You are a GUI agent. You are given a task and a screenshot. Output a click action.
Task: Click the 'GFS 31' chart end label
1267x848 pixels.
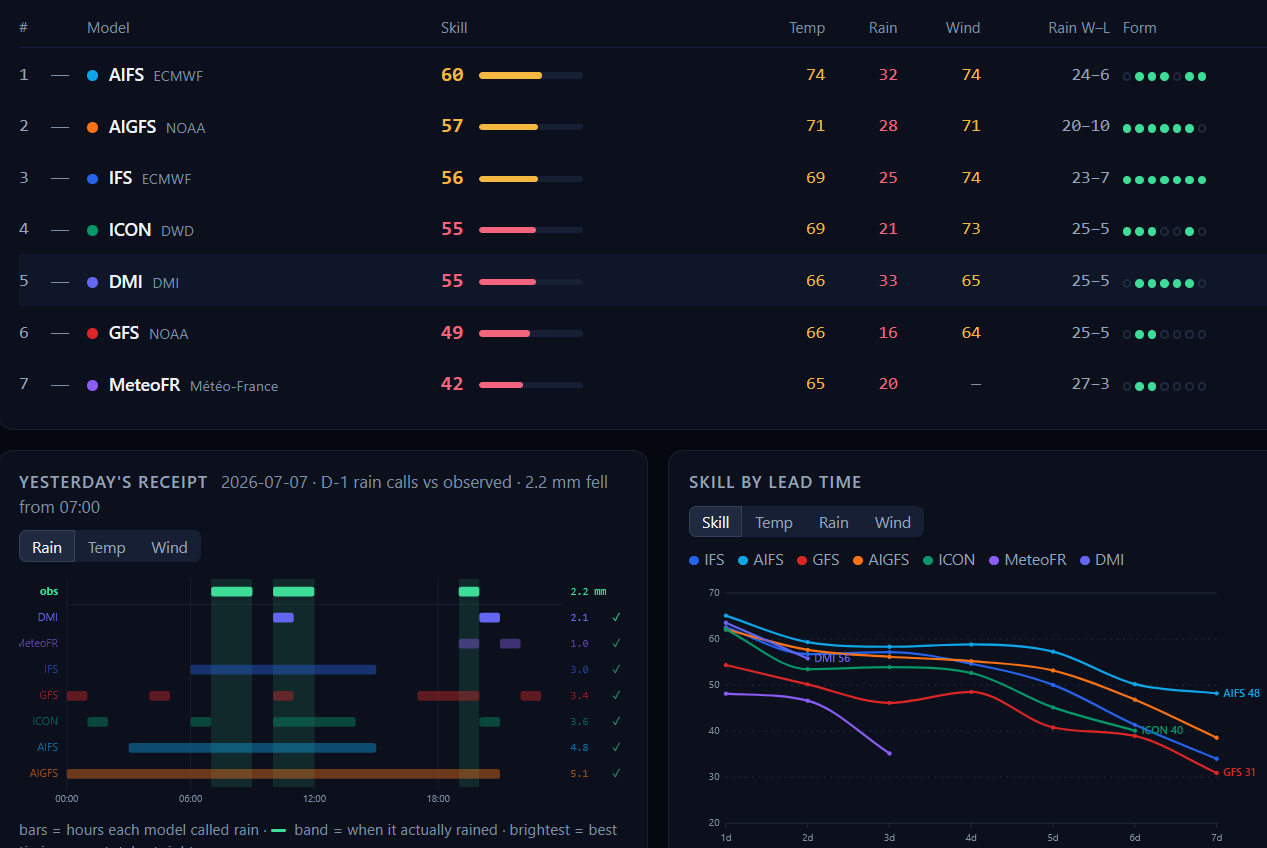(1239, 772)
